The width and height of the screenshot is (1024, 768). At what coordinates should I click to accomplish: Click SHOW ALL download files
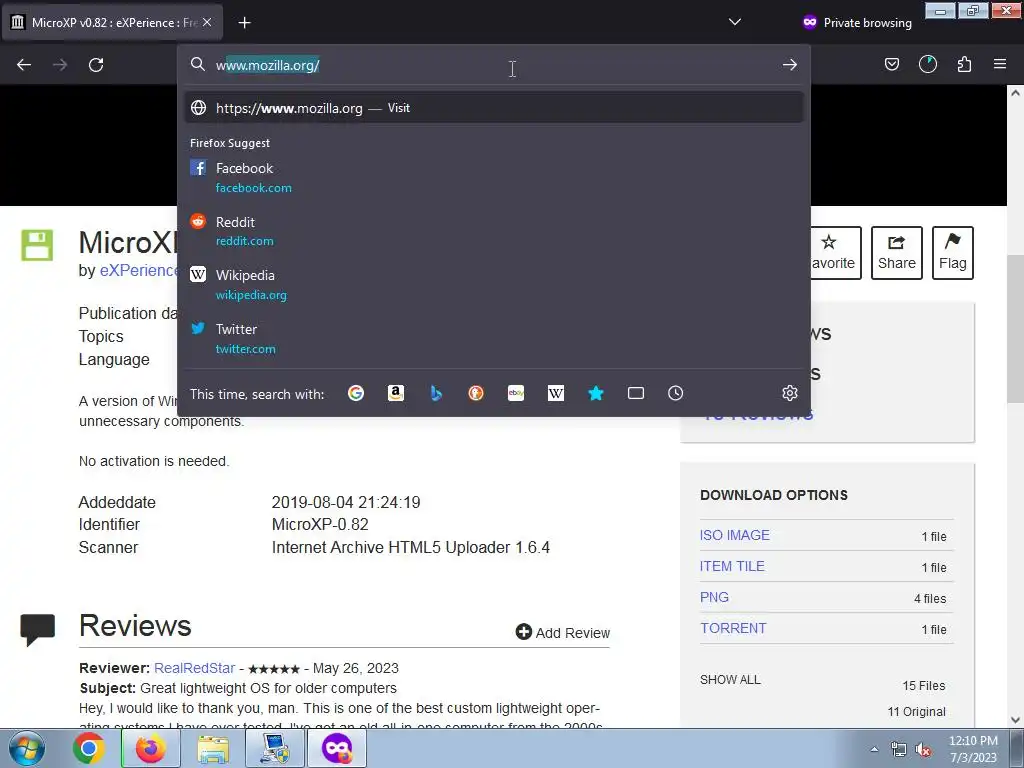tap(730, 680)
